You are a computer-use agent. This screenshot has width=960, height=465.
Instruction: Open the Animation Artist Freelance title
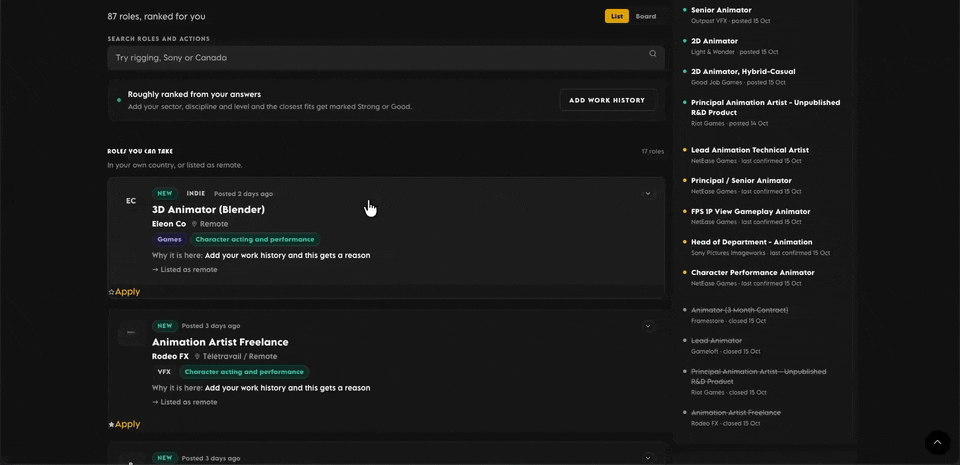[220, 342]
